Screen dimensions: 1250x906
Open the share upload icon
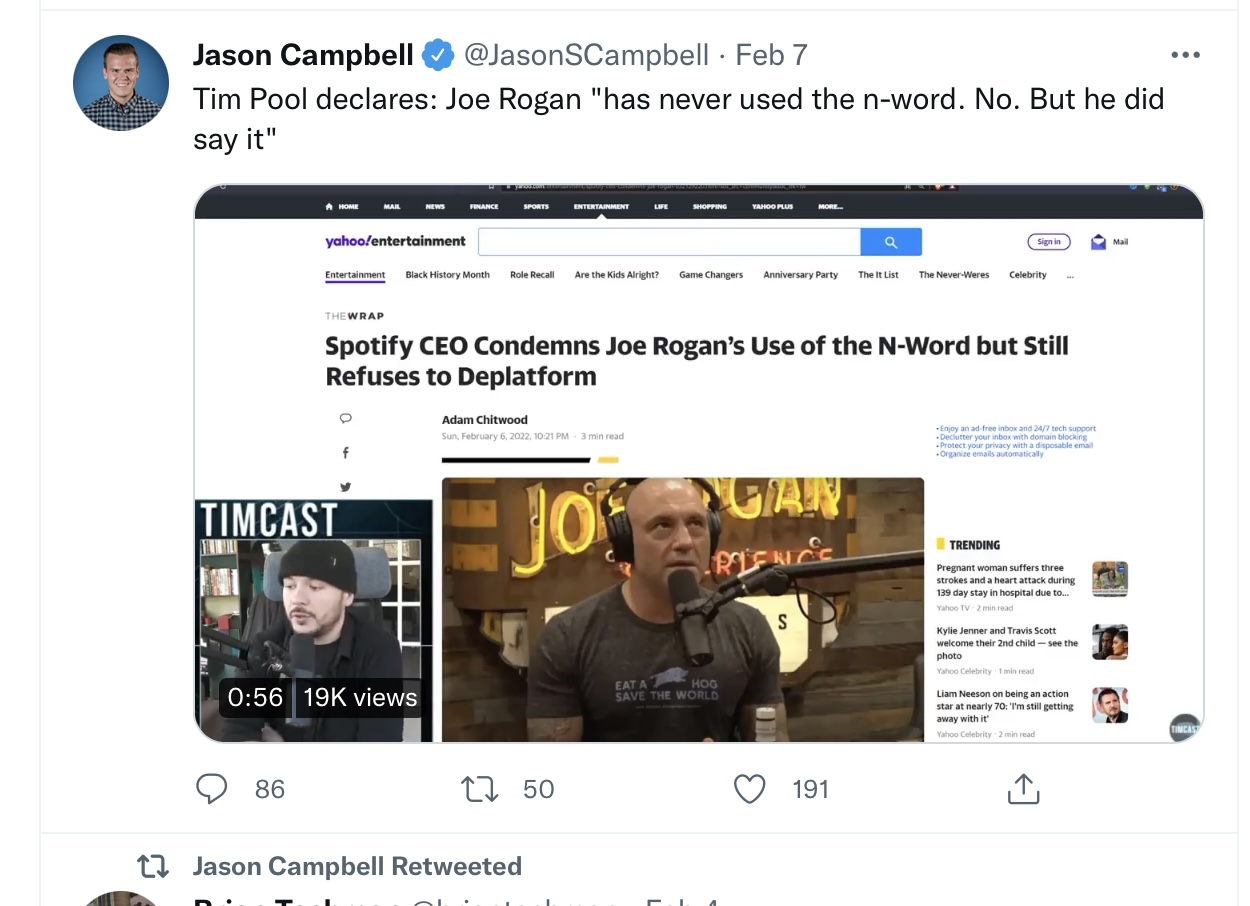tap(1023, 789)
